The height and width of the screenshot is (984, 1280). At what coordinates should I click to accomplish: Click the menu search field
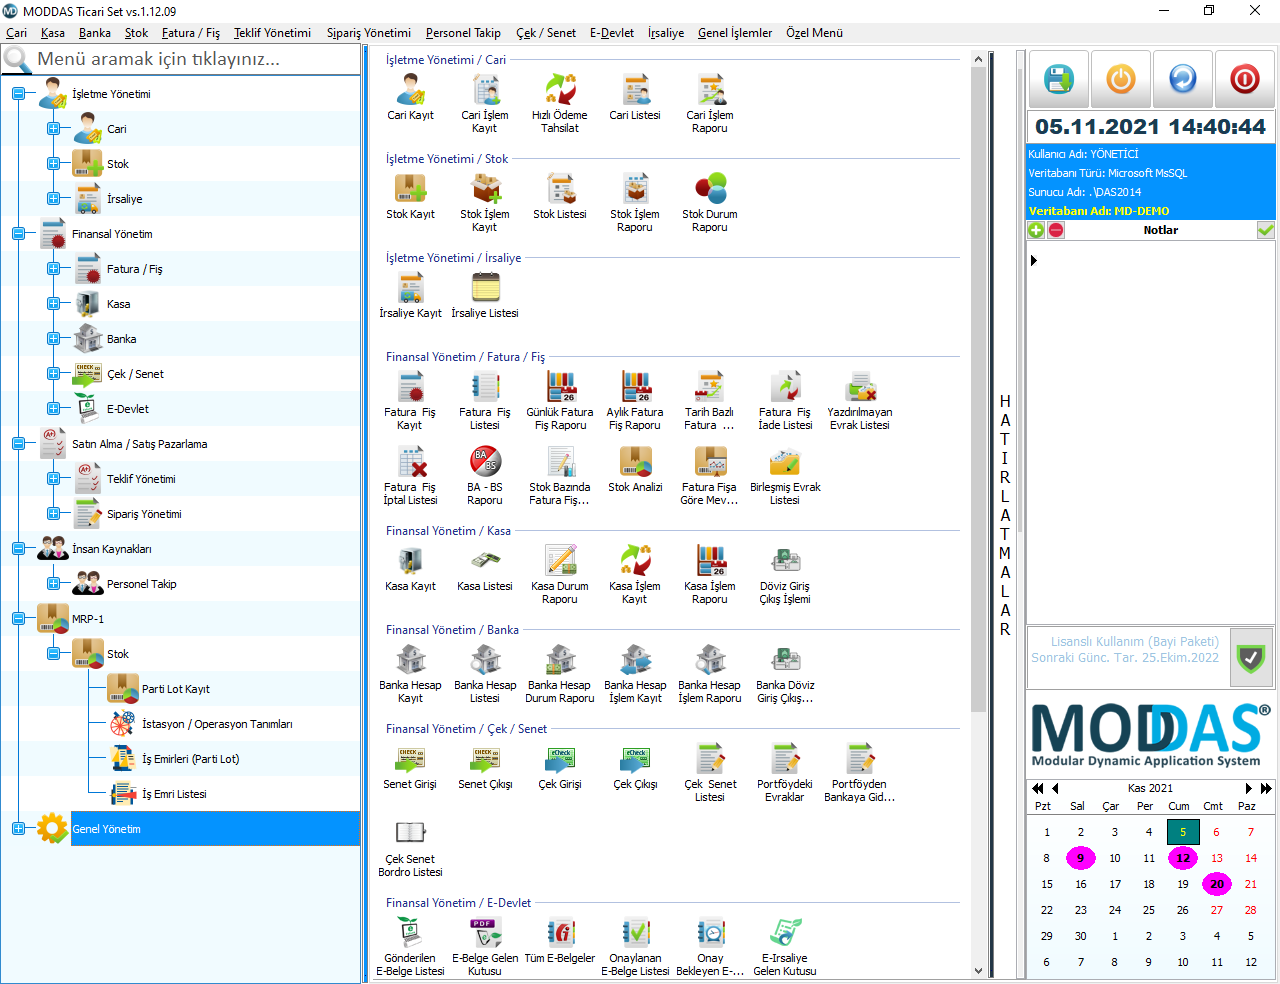(181, 59)
